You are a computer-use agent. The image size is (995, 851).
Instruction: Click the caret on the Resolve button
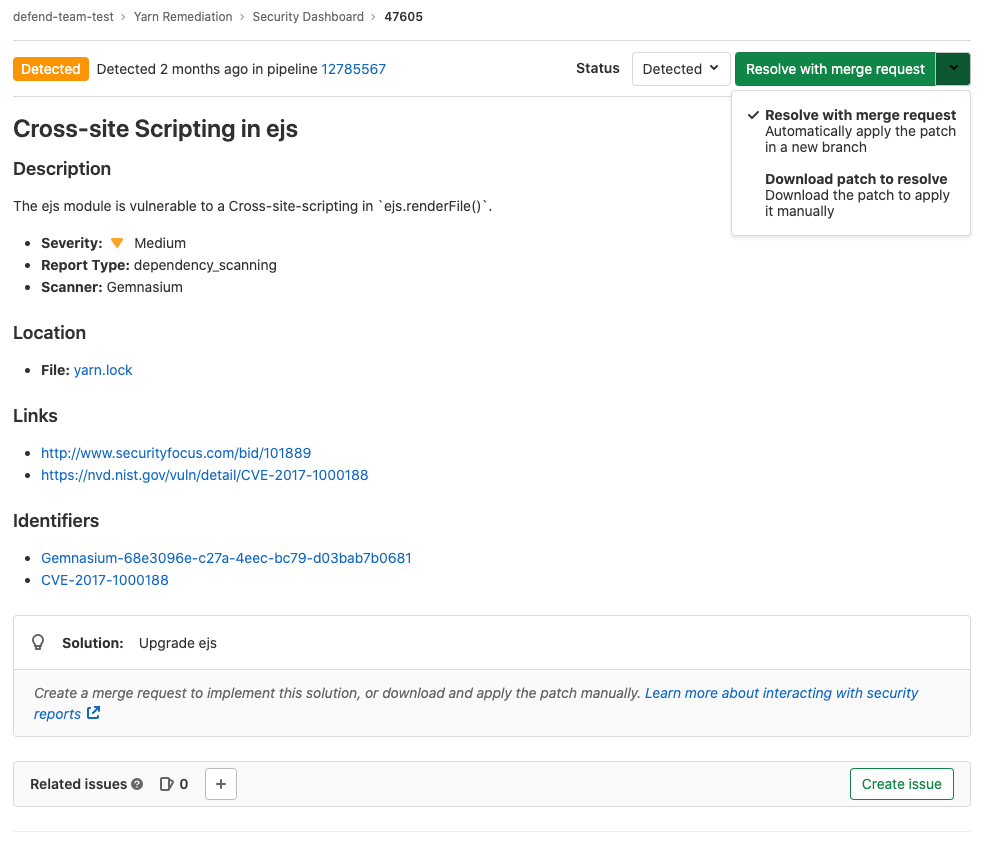(953, 68)
